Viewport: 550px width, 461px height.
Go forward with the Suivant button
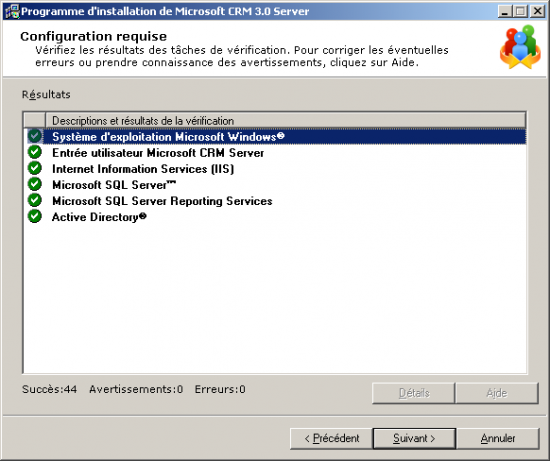click(x=414, y=438)
